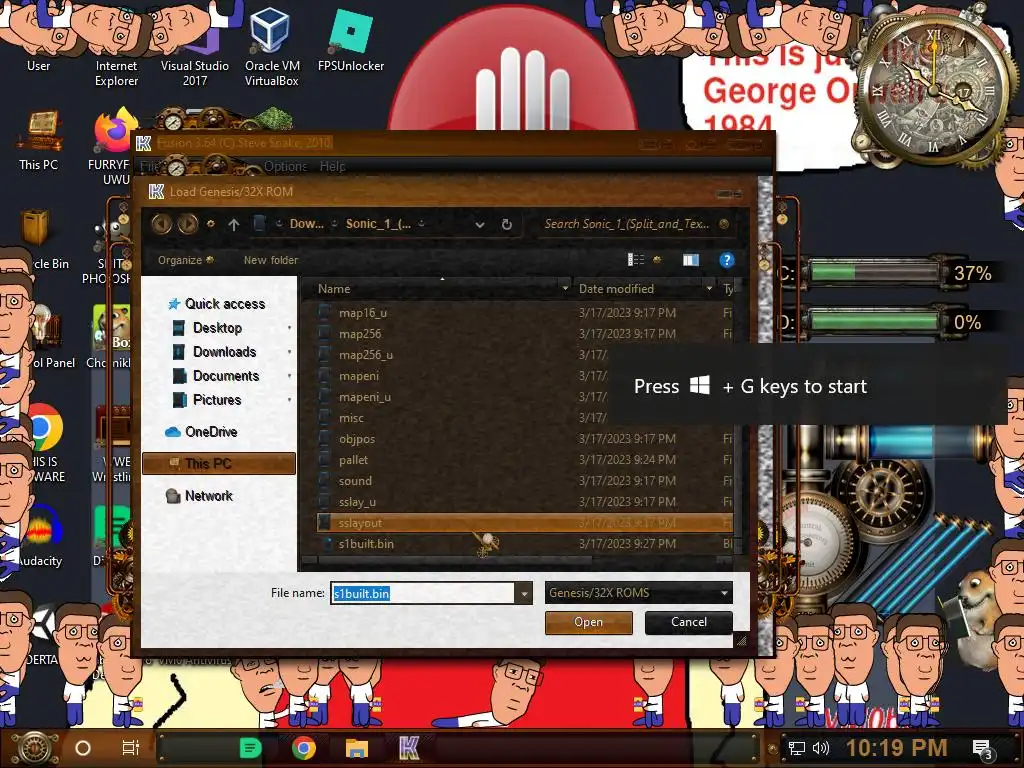Toggle the preview pane icon
The height and width of the screenshot is (768, 1024).
pyautogui.click(x=690, y=260)
